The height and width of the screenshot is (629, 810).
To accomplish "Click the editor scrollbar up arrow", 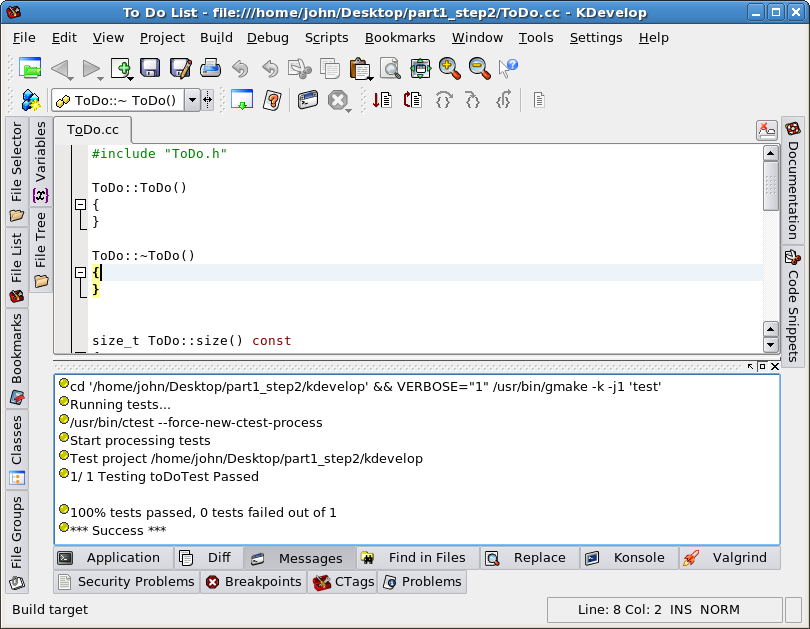I will [x=771, y=153].
